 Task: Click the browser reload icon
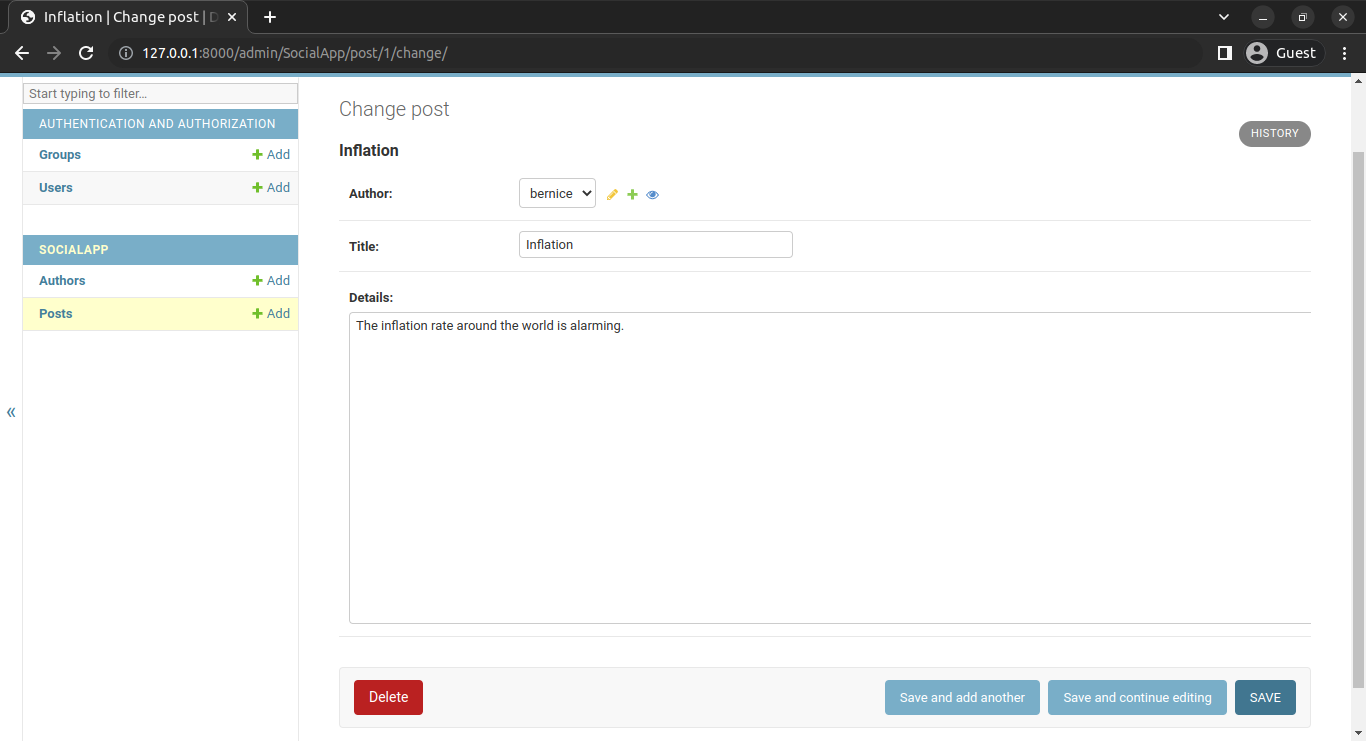[86, 53]
